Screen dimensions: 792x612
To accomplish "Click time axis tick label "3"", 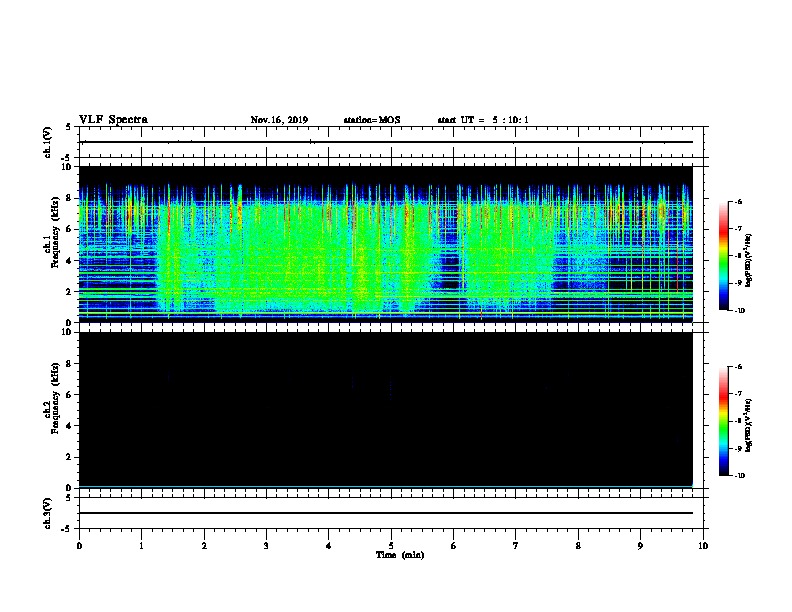I will [x=266, y=546].
